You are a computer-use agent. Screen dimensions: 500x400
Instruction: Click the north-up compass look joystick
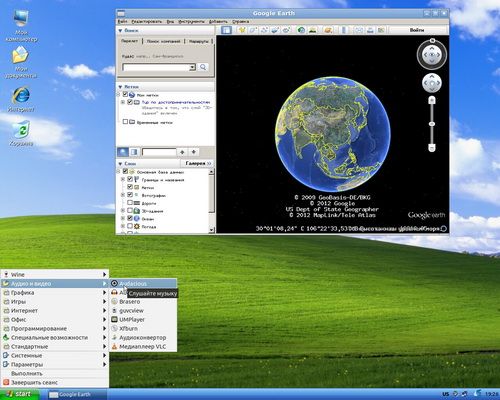pos(432,55)
